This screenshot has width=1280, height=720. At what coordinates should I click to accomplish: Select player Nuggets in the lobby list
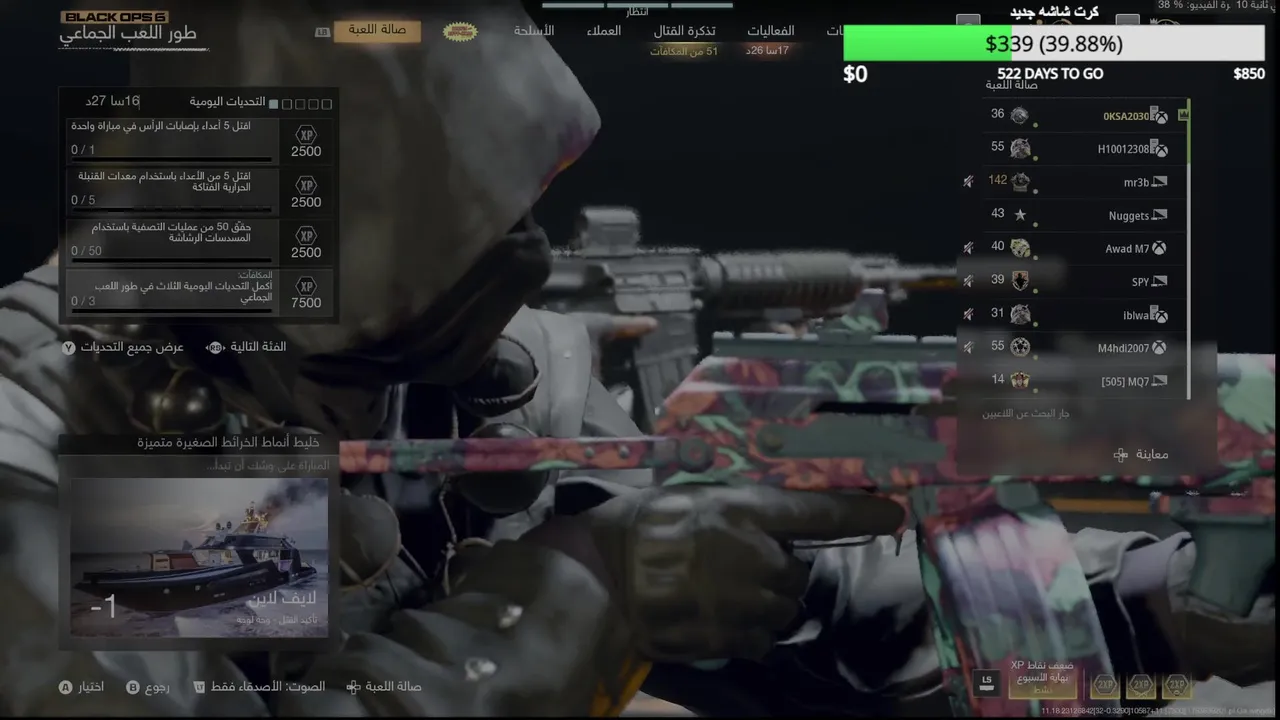tap(1085, 215)
